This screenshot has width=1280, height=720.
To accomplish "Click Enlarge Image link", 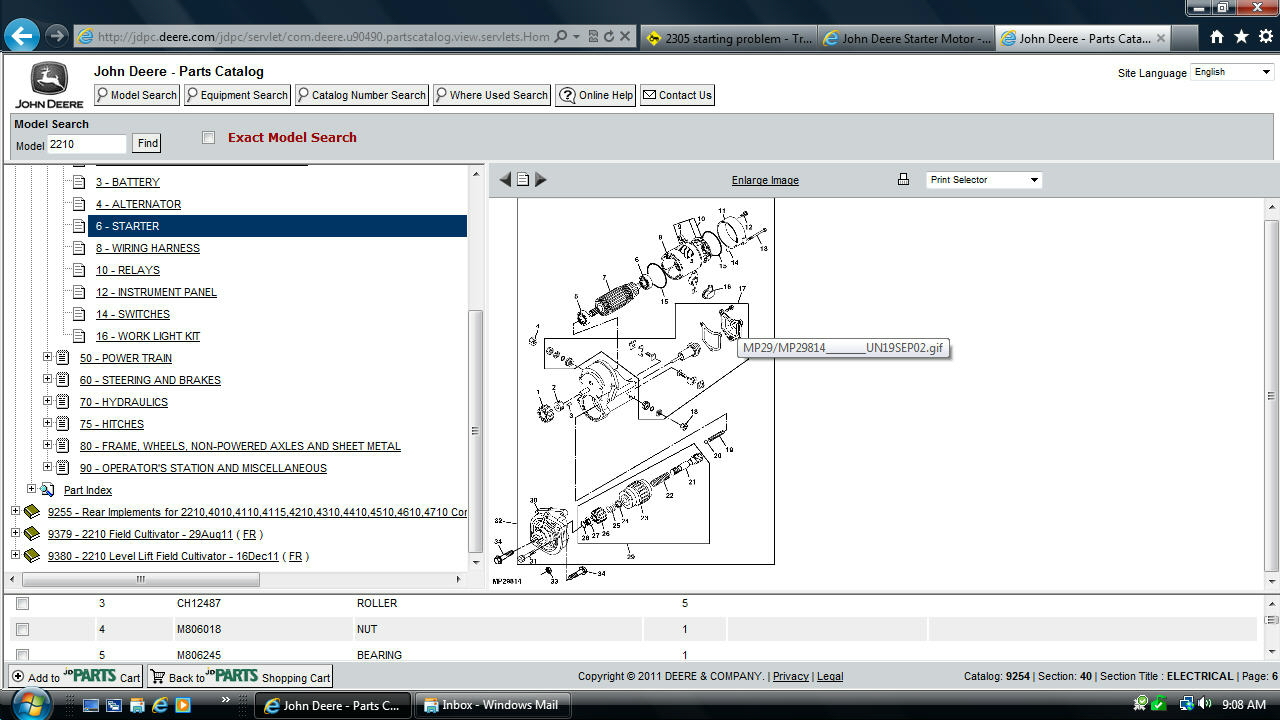I will (765, 181).
